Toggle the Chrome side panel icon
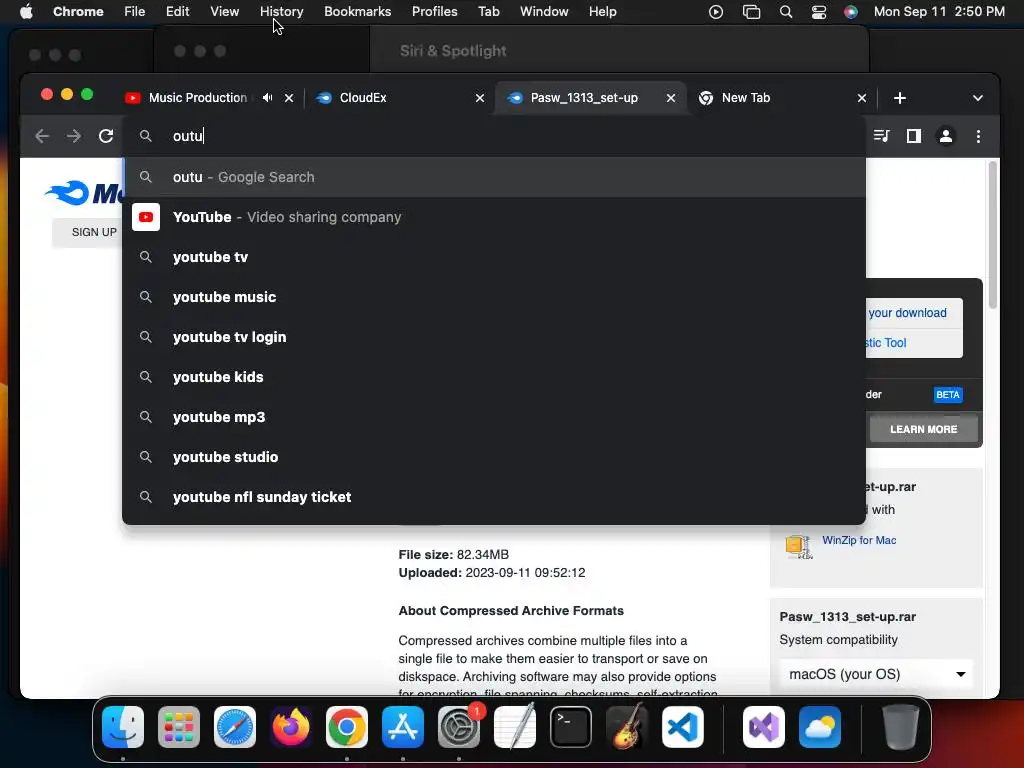 [914, 136]
